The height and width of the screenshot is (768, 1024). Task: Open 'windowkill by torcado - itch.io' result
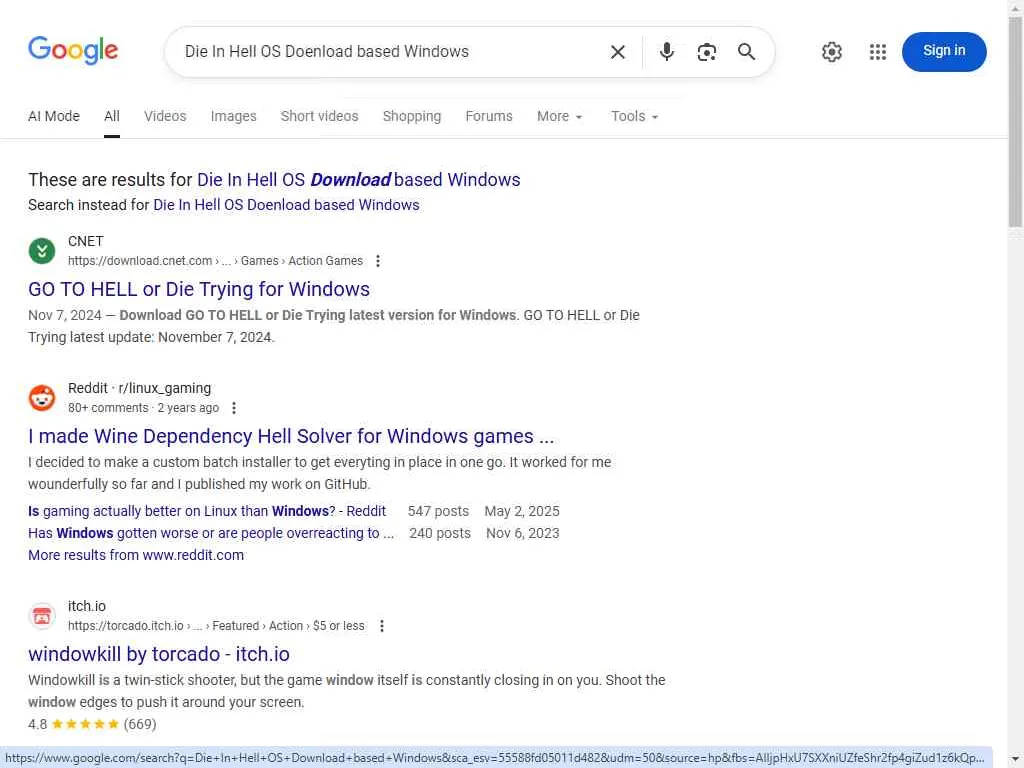159,654
